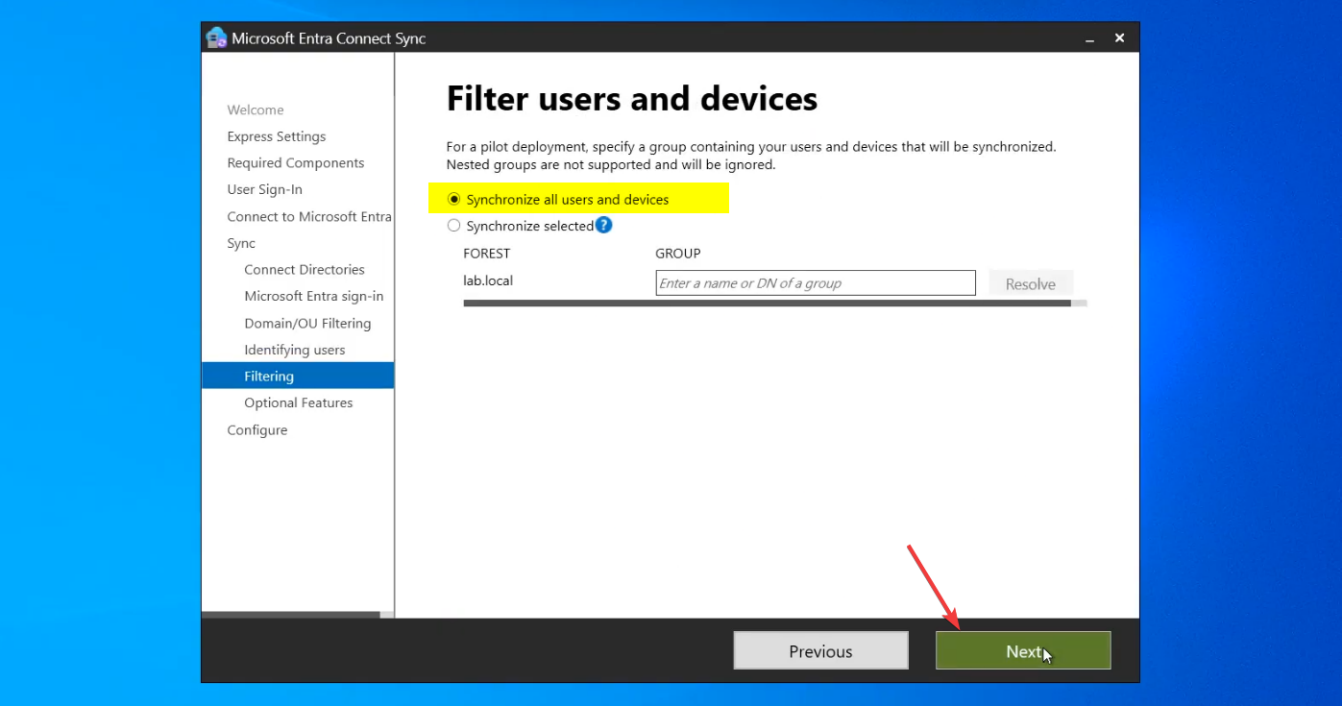Select the Identifying users sub-step

pyautogui.click(x=294, y=350)
